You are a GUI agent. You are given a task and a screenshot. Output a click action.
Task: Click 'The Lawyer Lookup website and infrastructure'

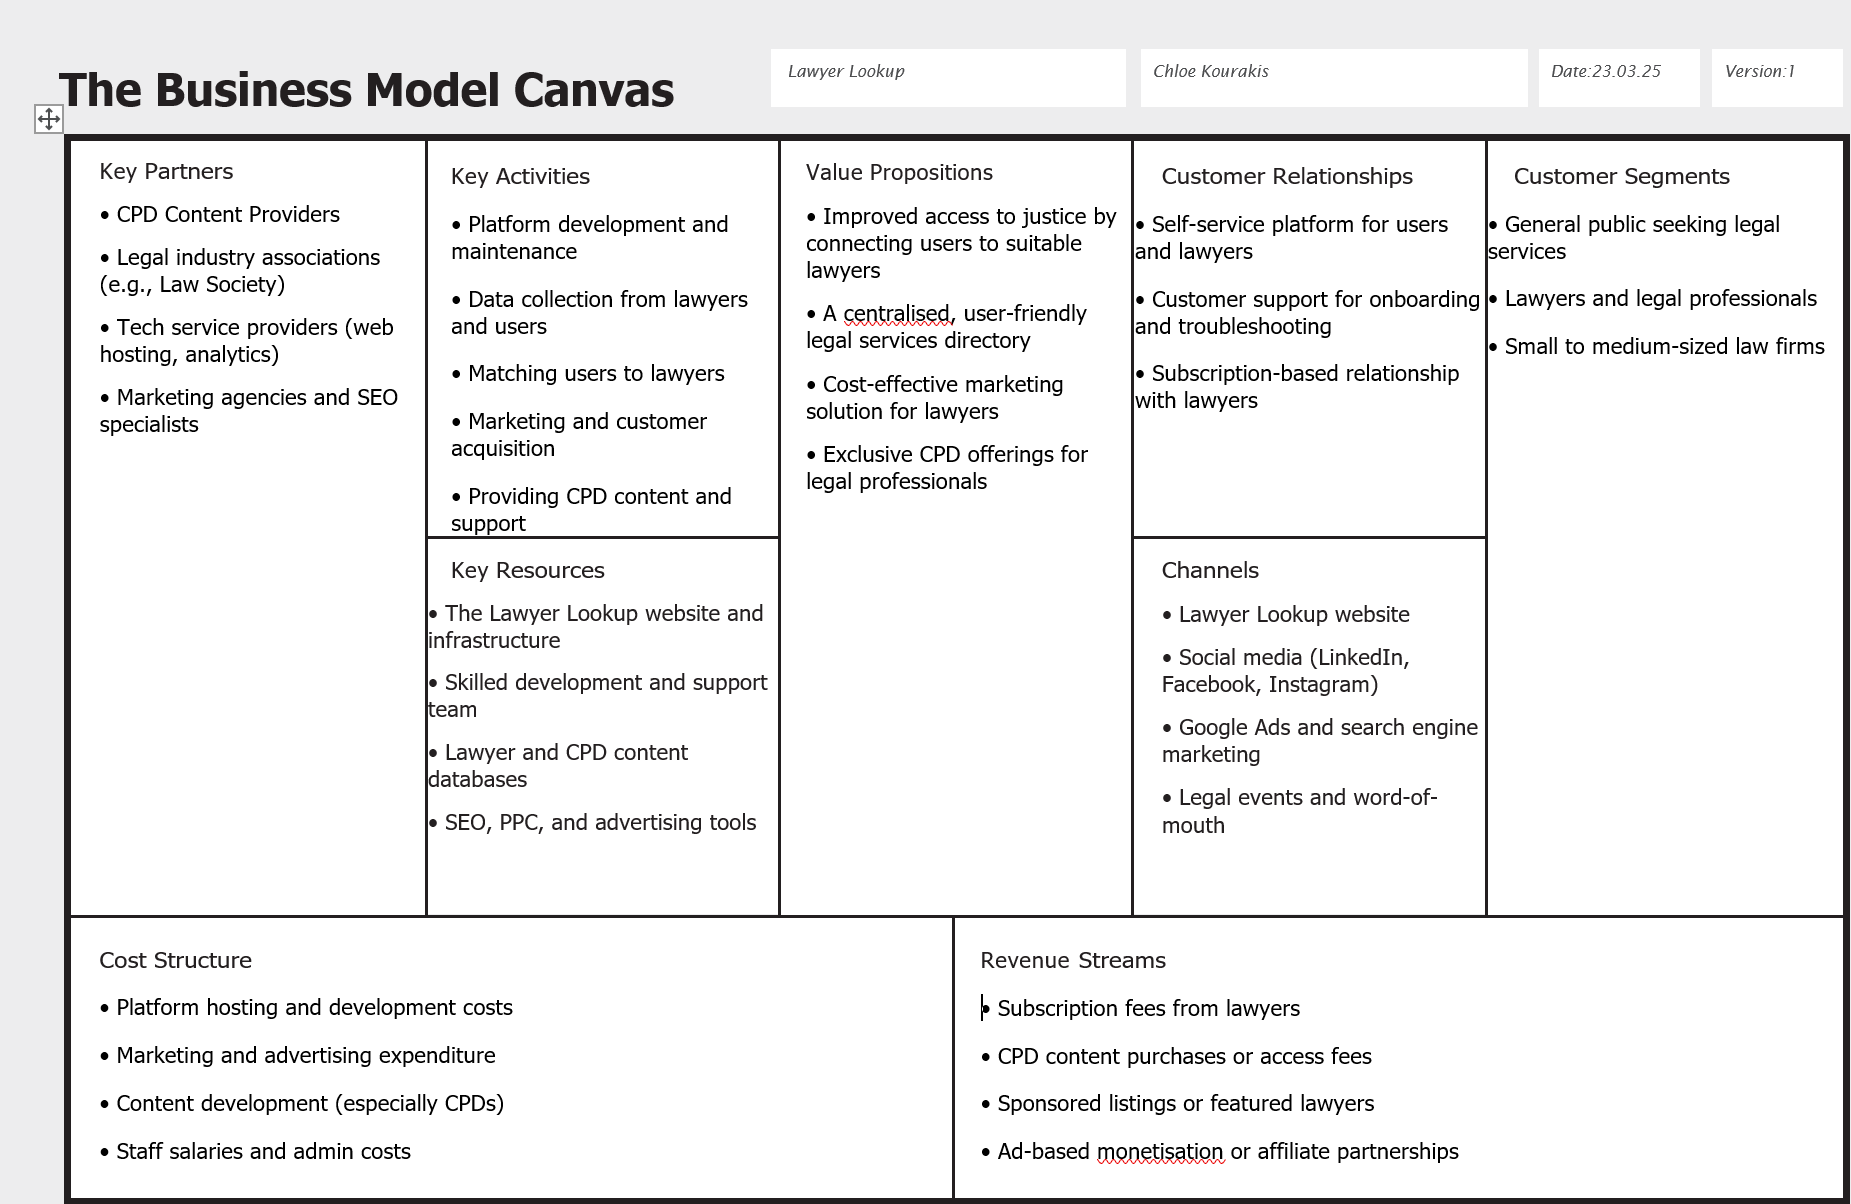click(596, 627)
